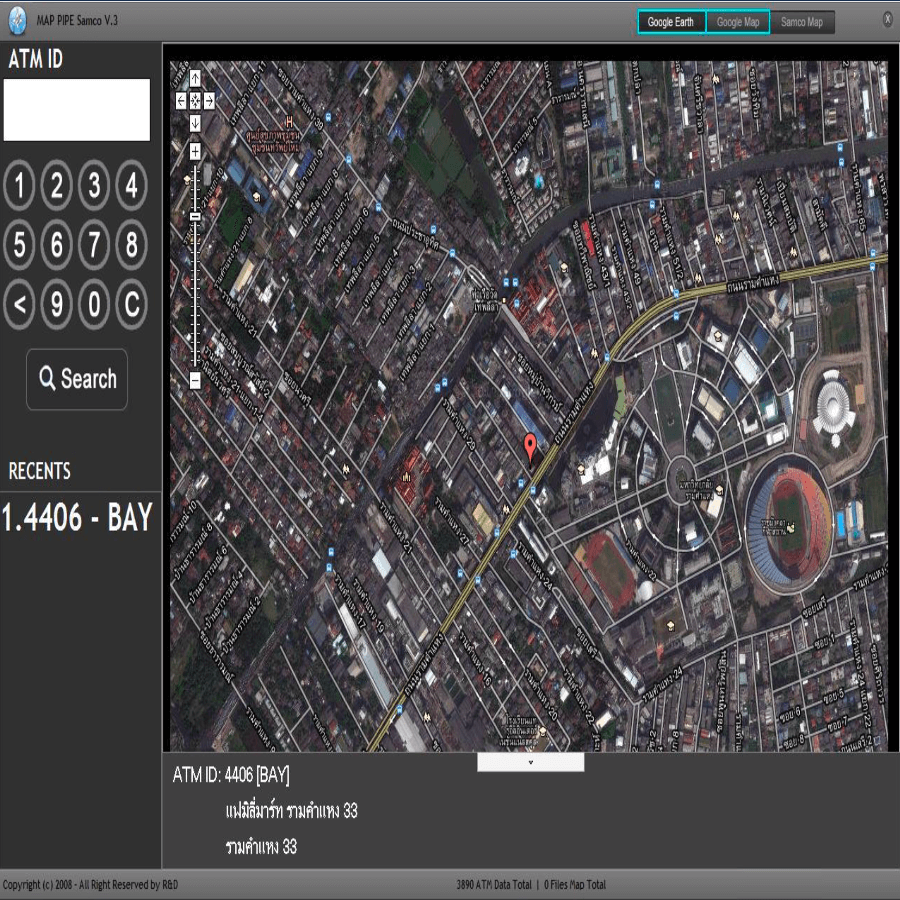Click the copyright notice in status bar
Viewport: 900px width, 900px height.
point(90,885)
